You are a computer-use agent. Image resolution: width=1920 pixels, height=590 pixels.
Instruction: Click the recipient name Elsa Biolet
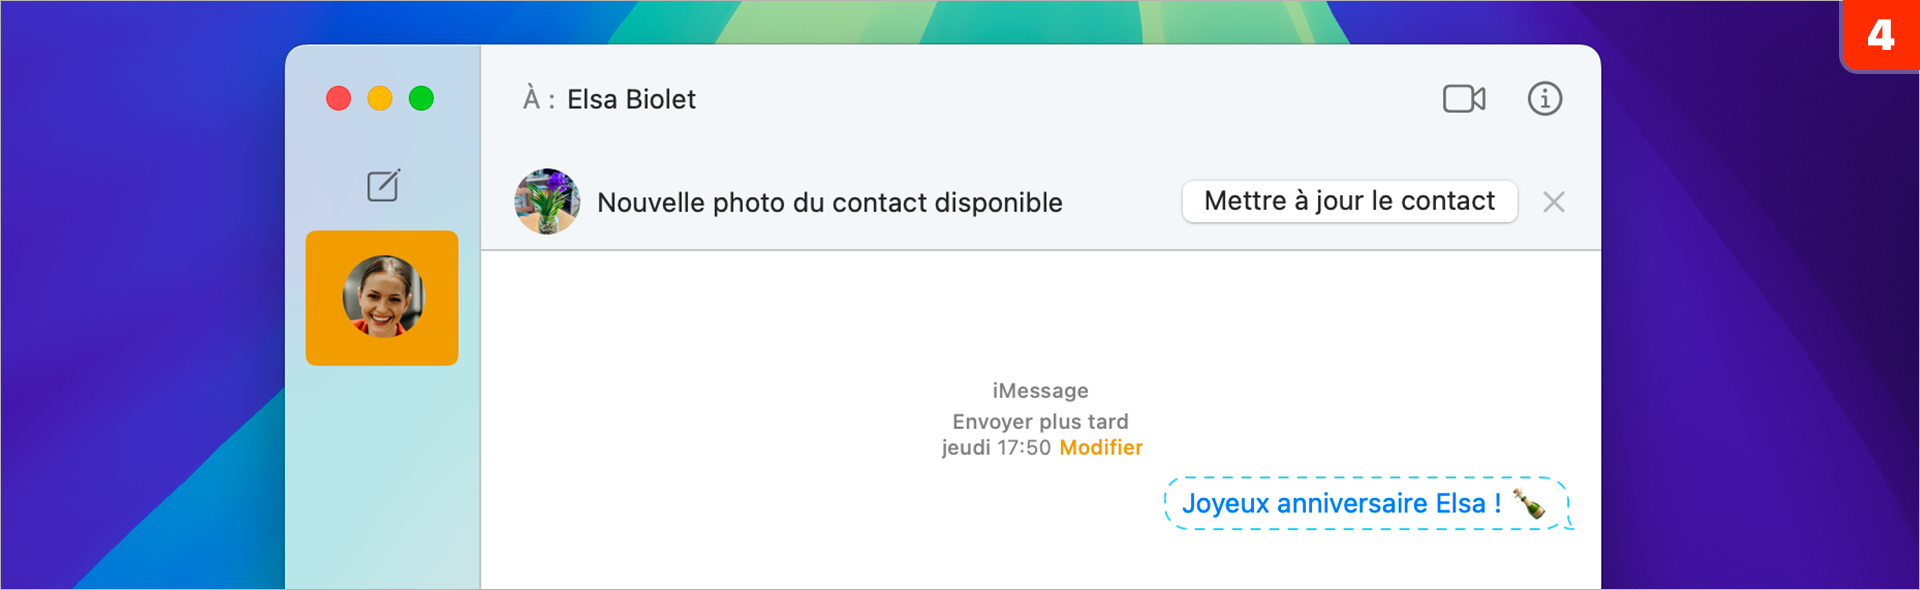pos(631,98)
